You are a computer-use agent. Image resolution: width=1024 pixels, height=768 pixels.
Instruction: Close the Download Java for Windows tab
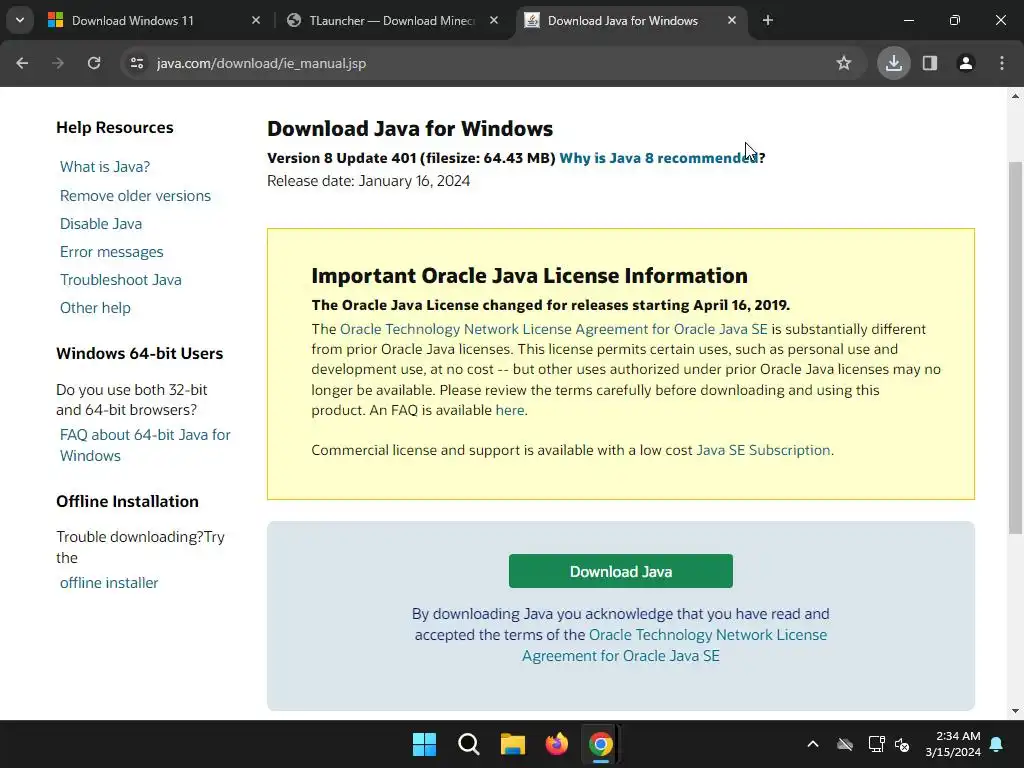click(732, 20)
